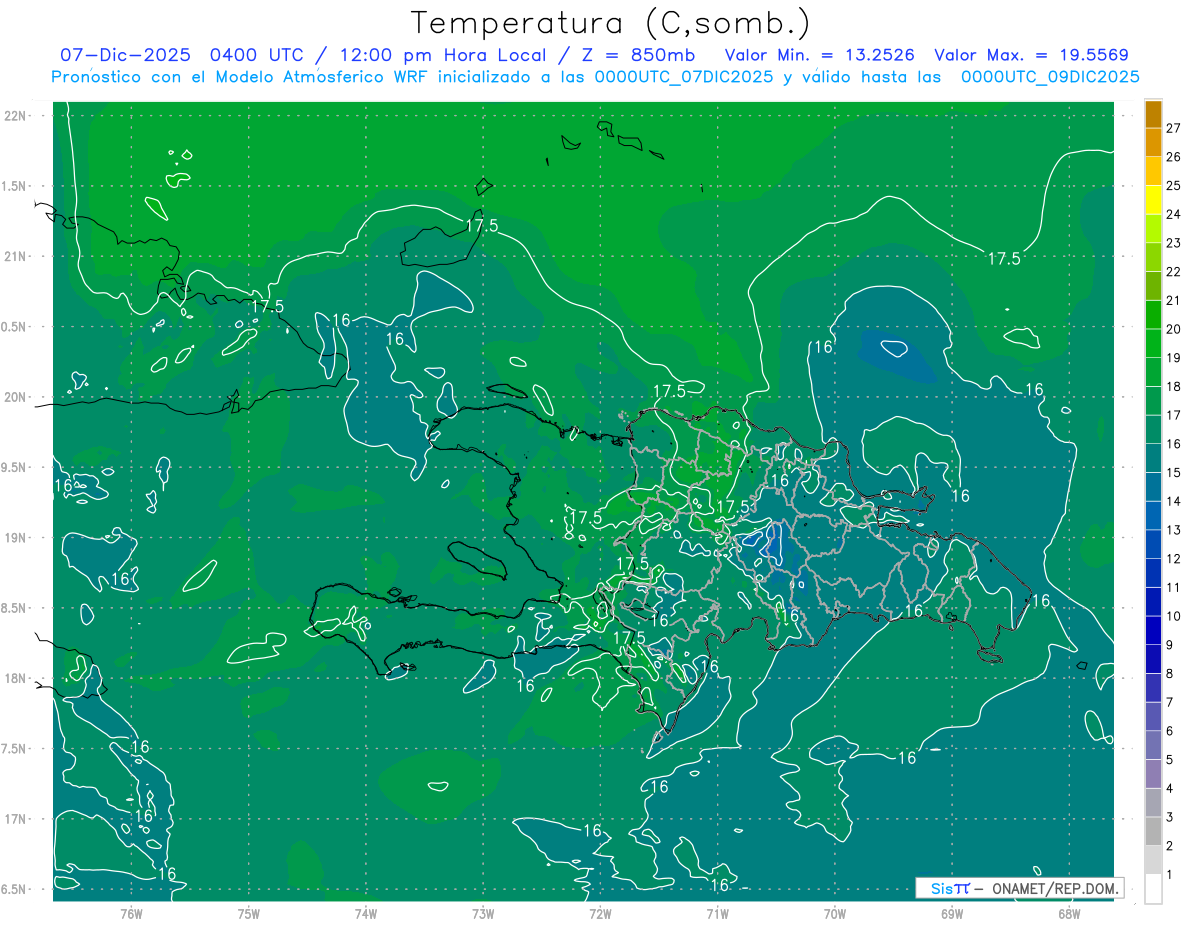Screen dimensions: 1200x927
Task: Click the 73W longitude axis label
Action: (483, 913)
